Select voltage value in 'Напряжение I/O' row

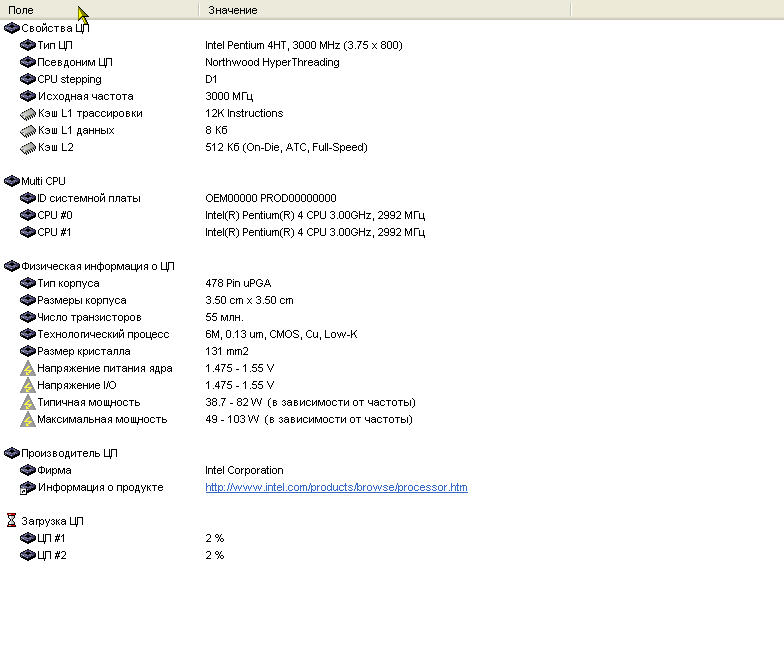point(240,385)
